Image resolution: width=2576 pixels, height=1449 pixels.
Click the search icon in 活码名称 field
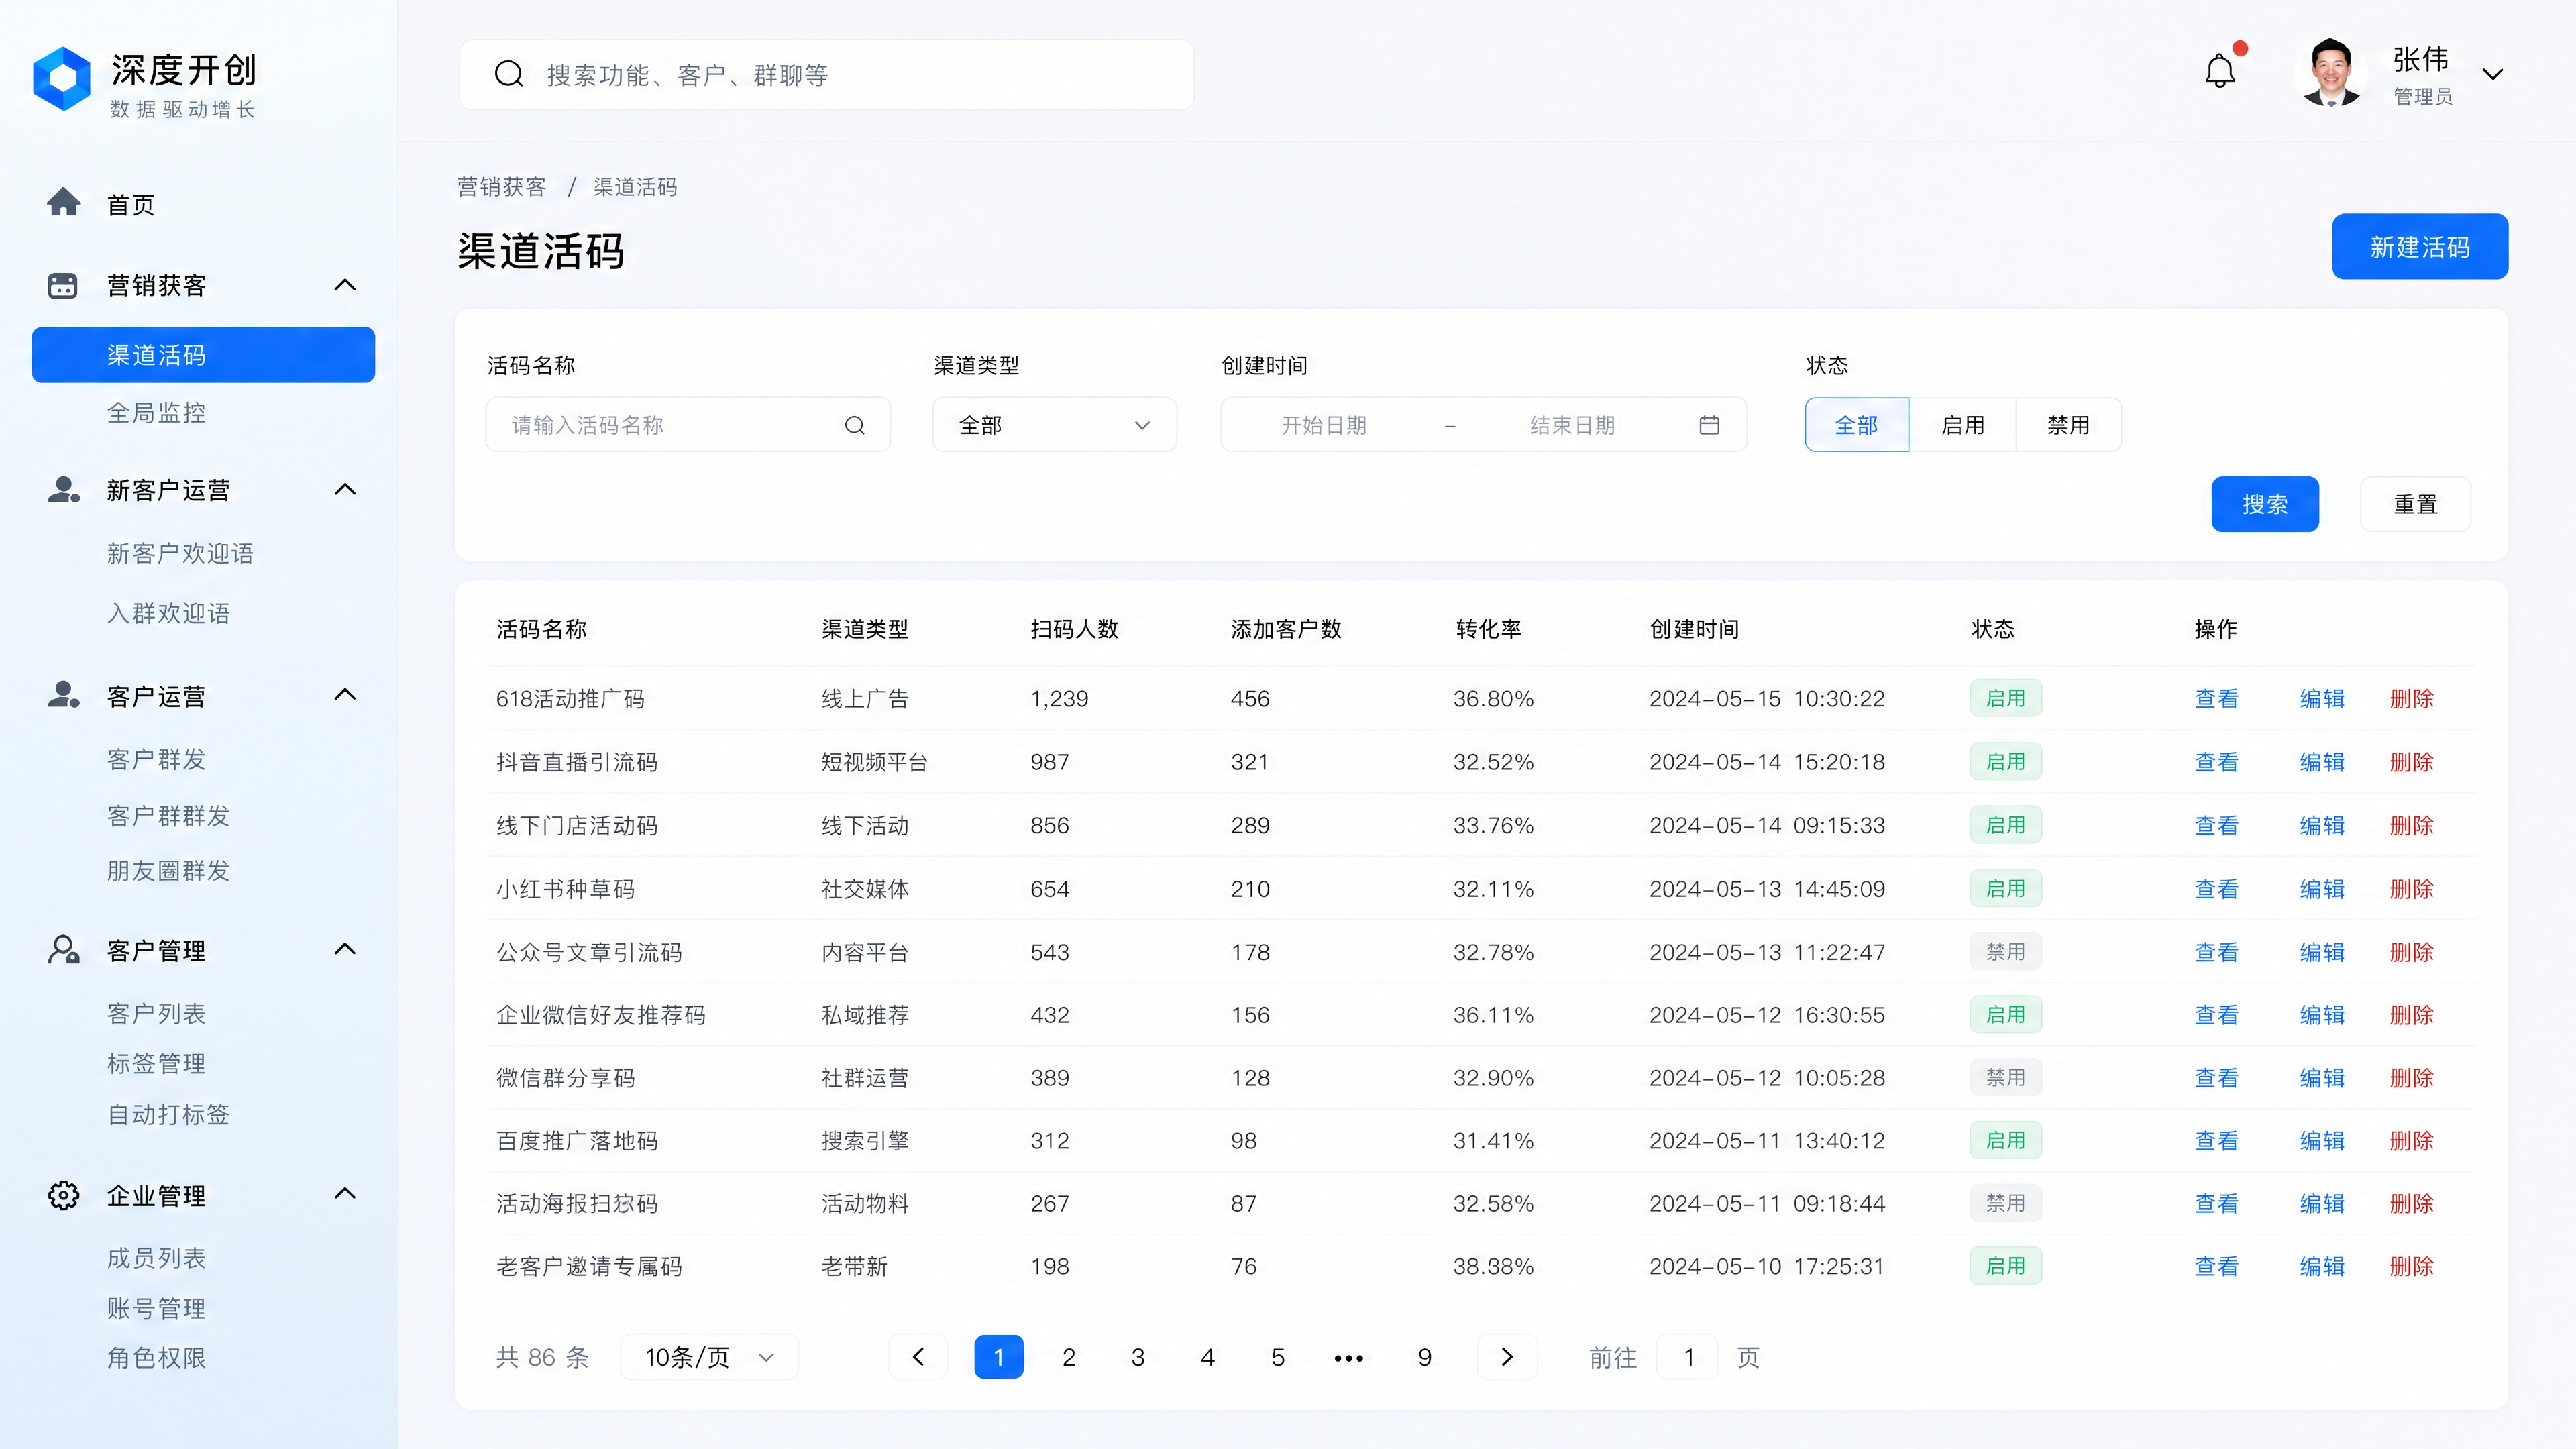tap(855, 425)
